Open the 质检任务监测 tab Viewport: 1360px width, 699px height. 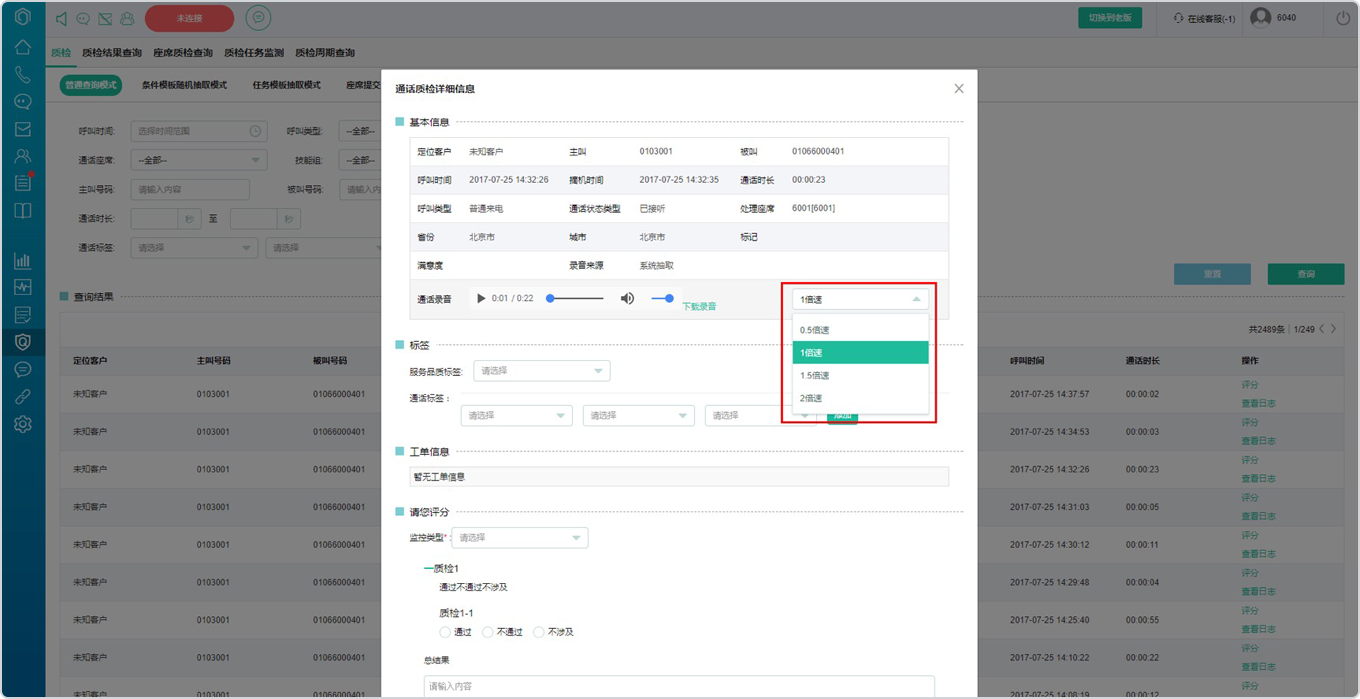click(x=254, y=53)
